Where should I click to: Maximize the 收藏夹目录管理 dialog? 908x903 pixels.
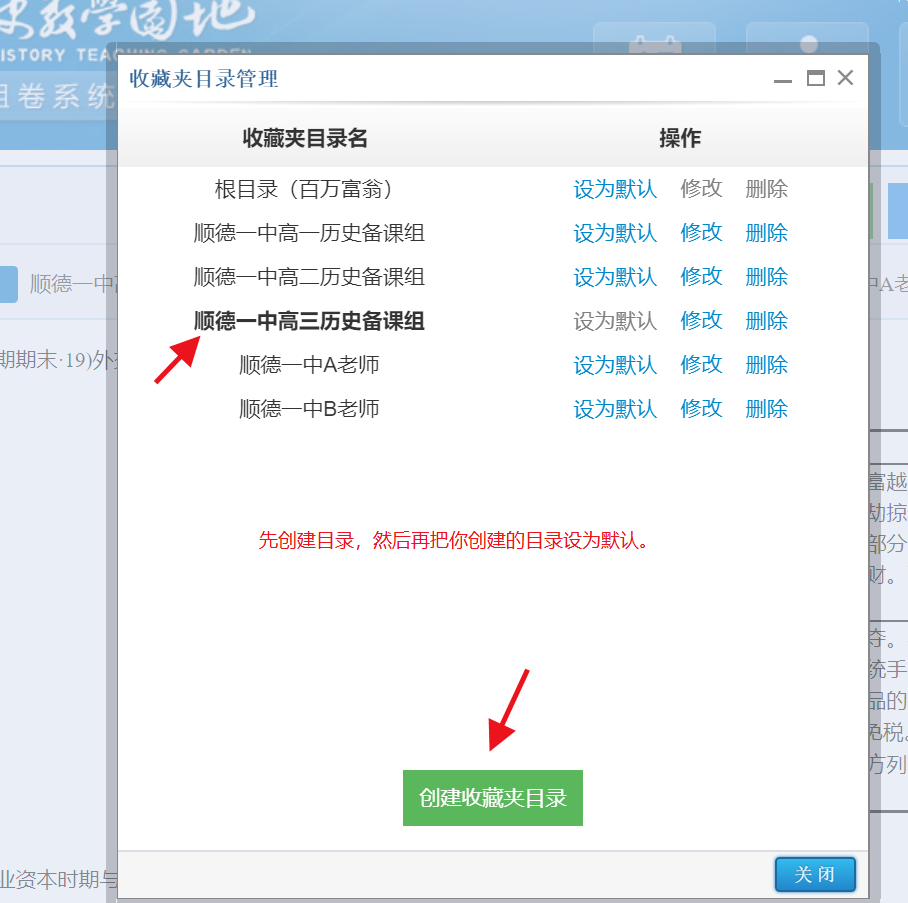(x=816, y=78)
